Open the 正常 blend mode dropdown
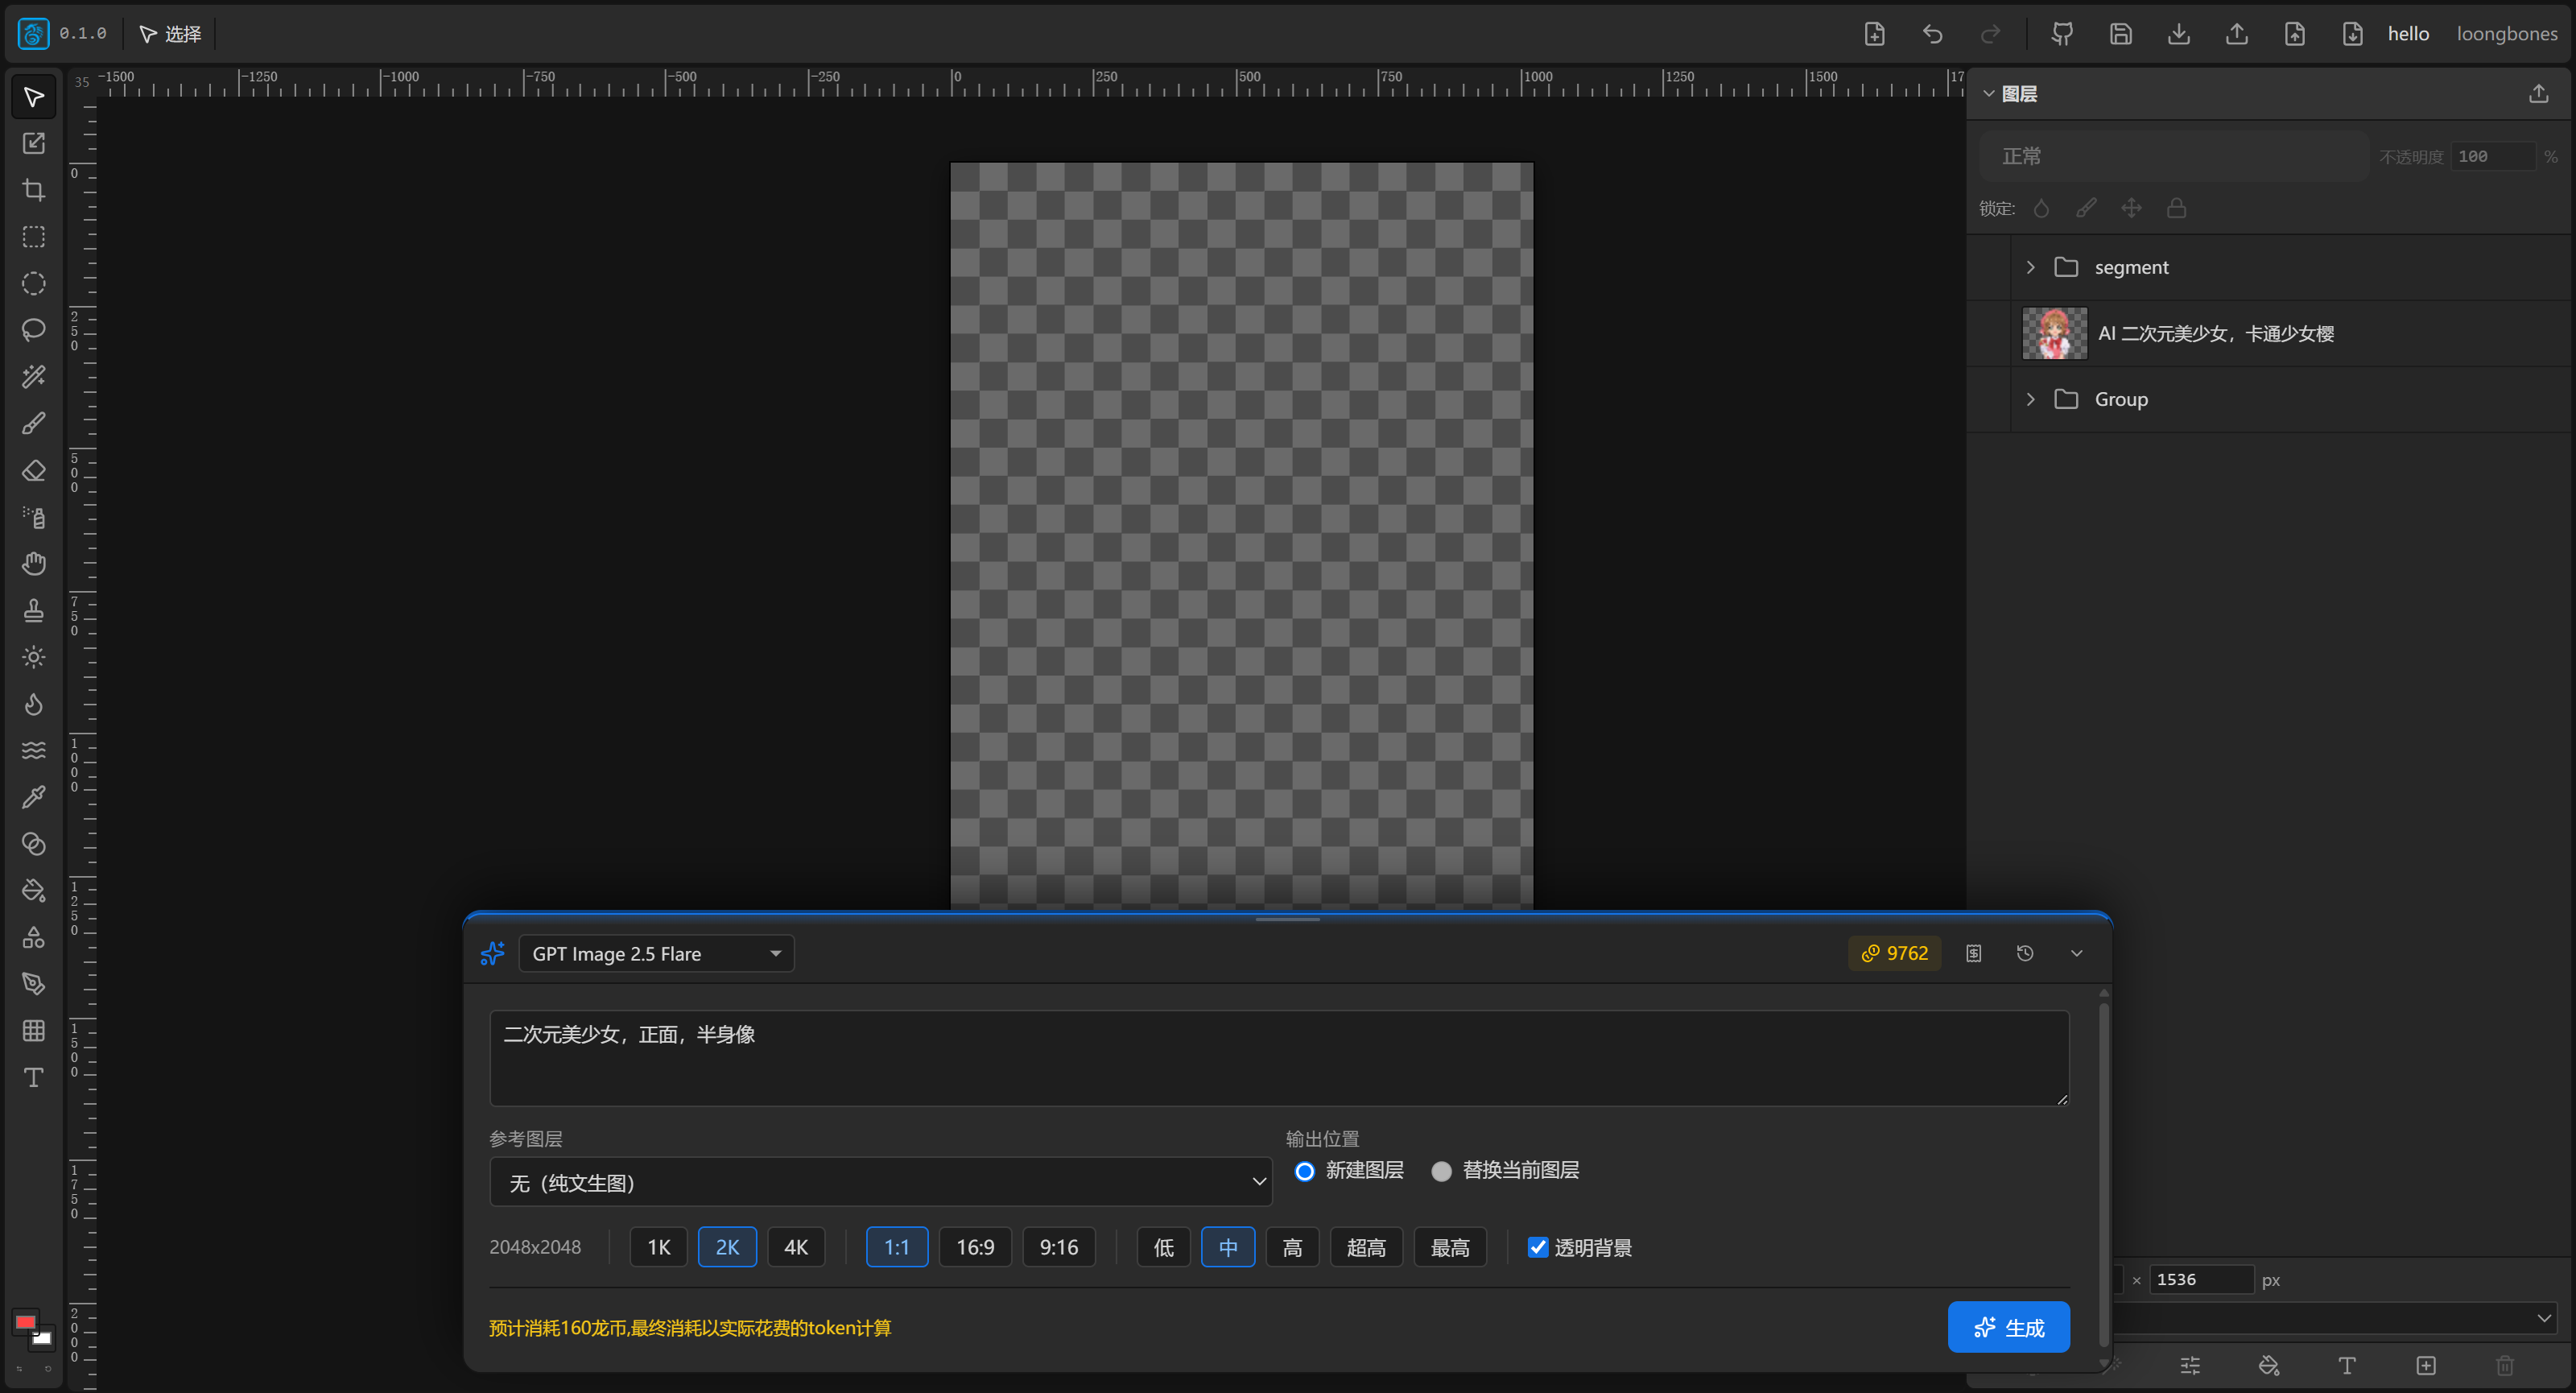The image size is (2576, 1393). click(x=2173, y=156)
